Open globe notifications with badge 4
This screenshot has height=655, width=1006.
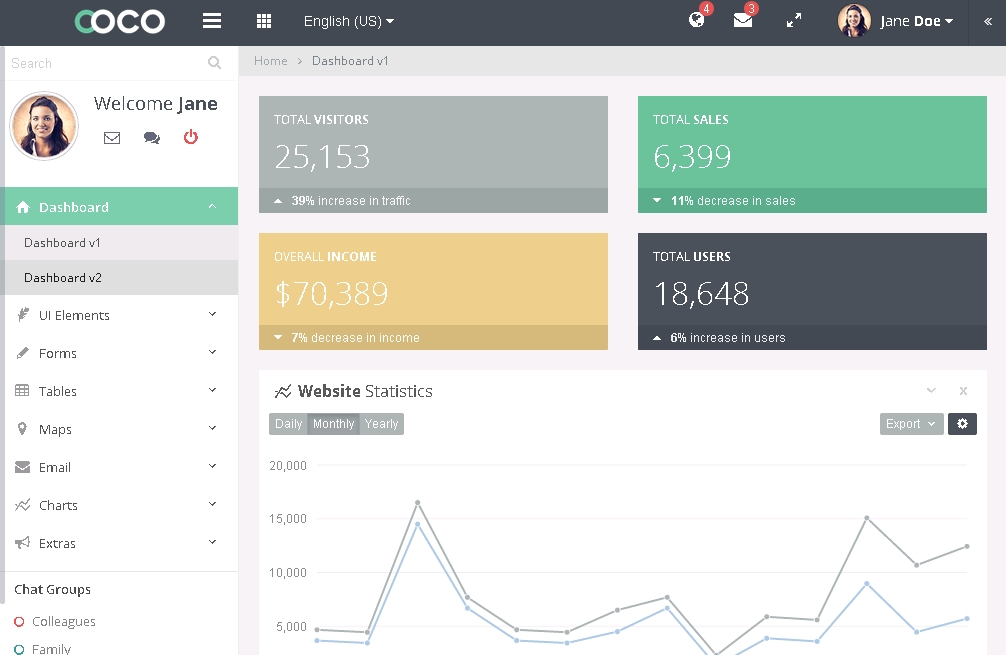point(697,20)
